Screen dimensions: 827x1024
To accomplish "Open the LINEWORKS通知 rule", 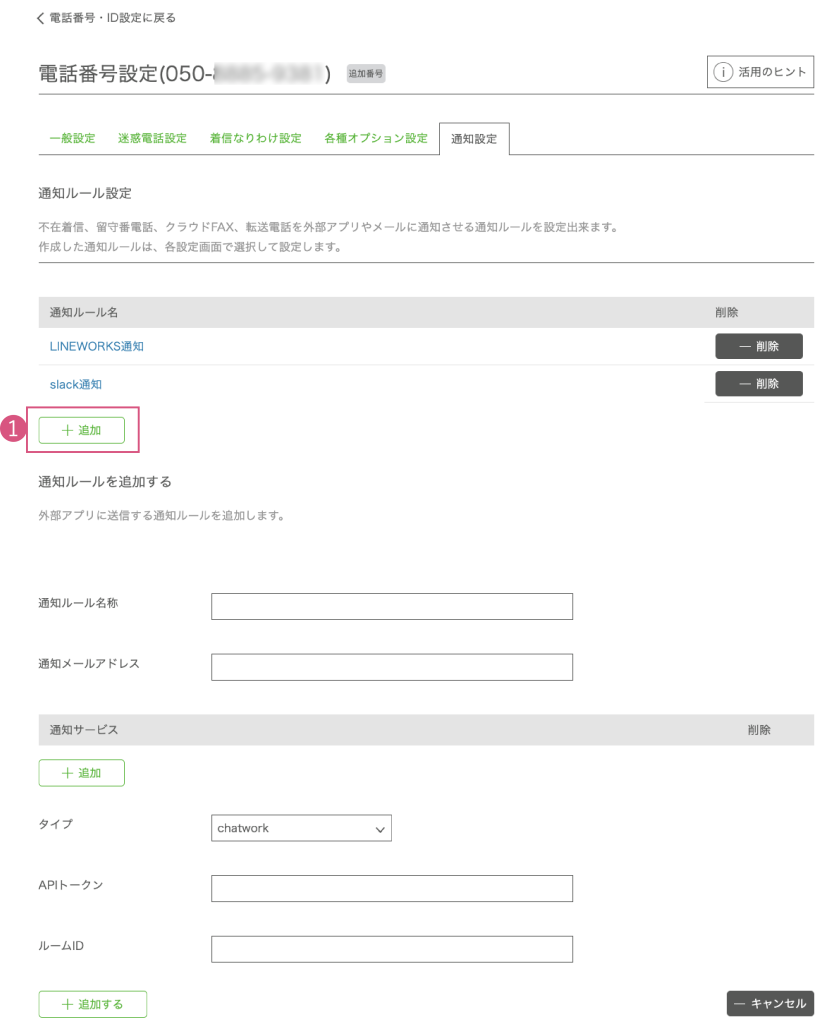I will coord(97,346).
